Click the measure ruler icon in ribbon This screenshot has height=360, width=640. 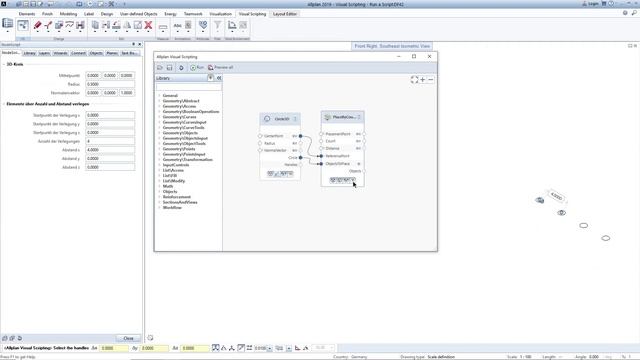163,27
